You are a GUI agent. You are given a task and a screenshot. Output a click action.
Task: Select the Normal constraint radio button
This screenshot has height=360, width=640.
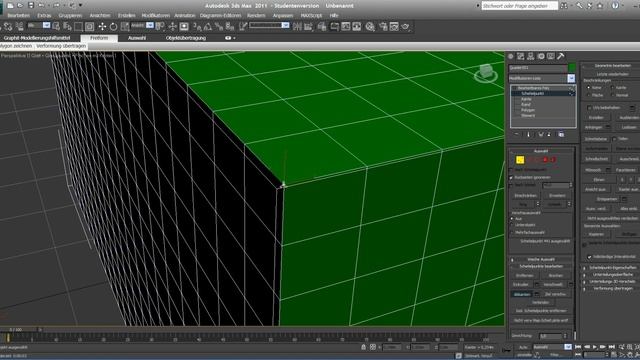(612, 95)
